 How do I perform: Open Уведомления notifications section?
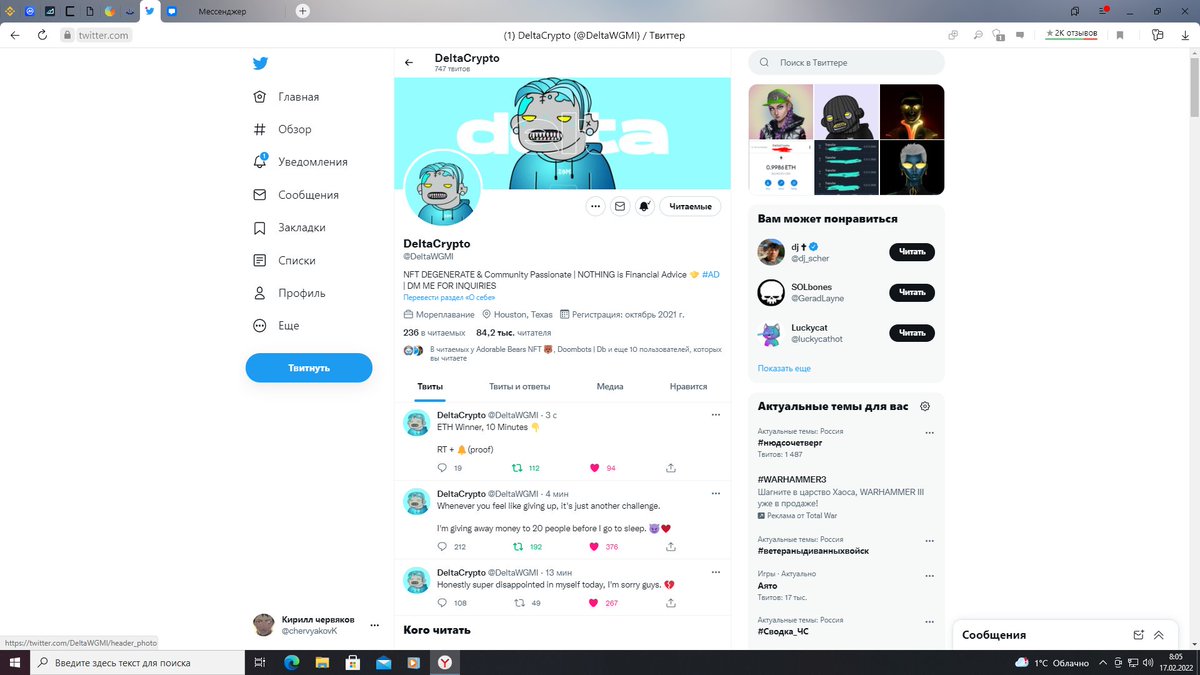pyautogui.click(x=300, y=162)
